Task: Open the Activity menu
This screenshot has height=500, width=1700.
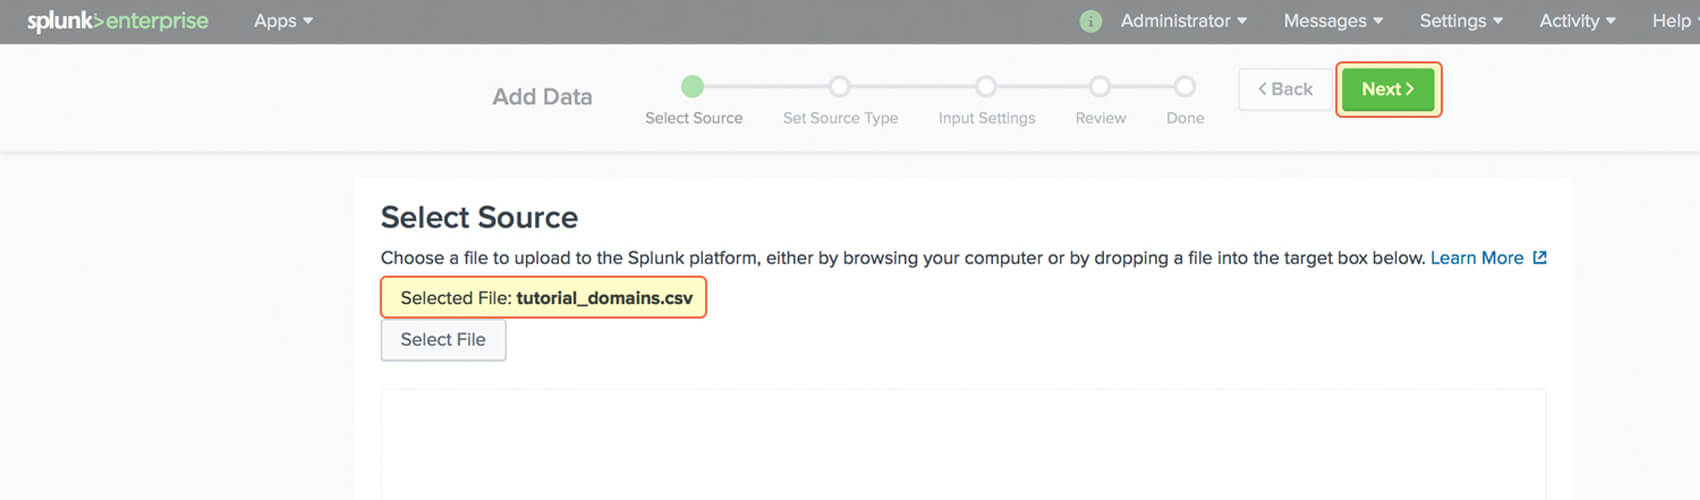Action: (x=1577, y=21)
